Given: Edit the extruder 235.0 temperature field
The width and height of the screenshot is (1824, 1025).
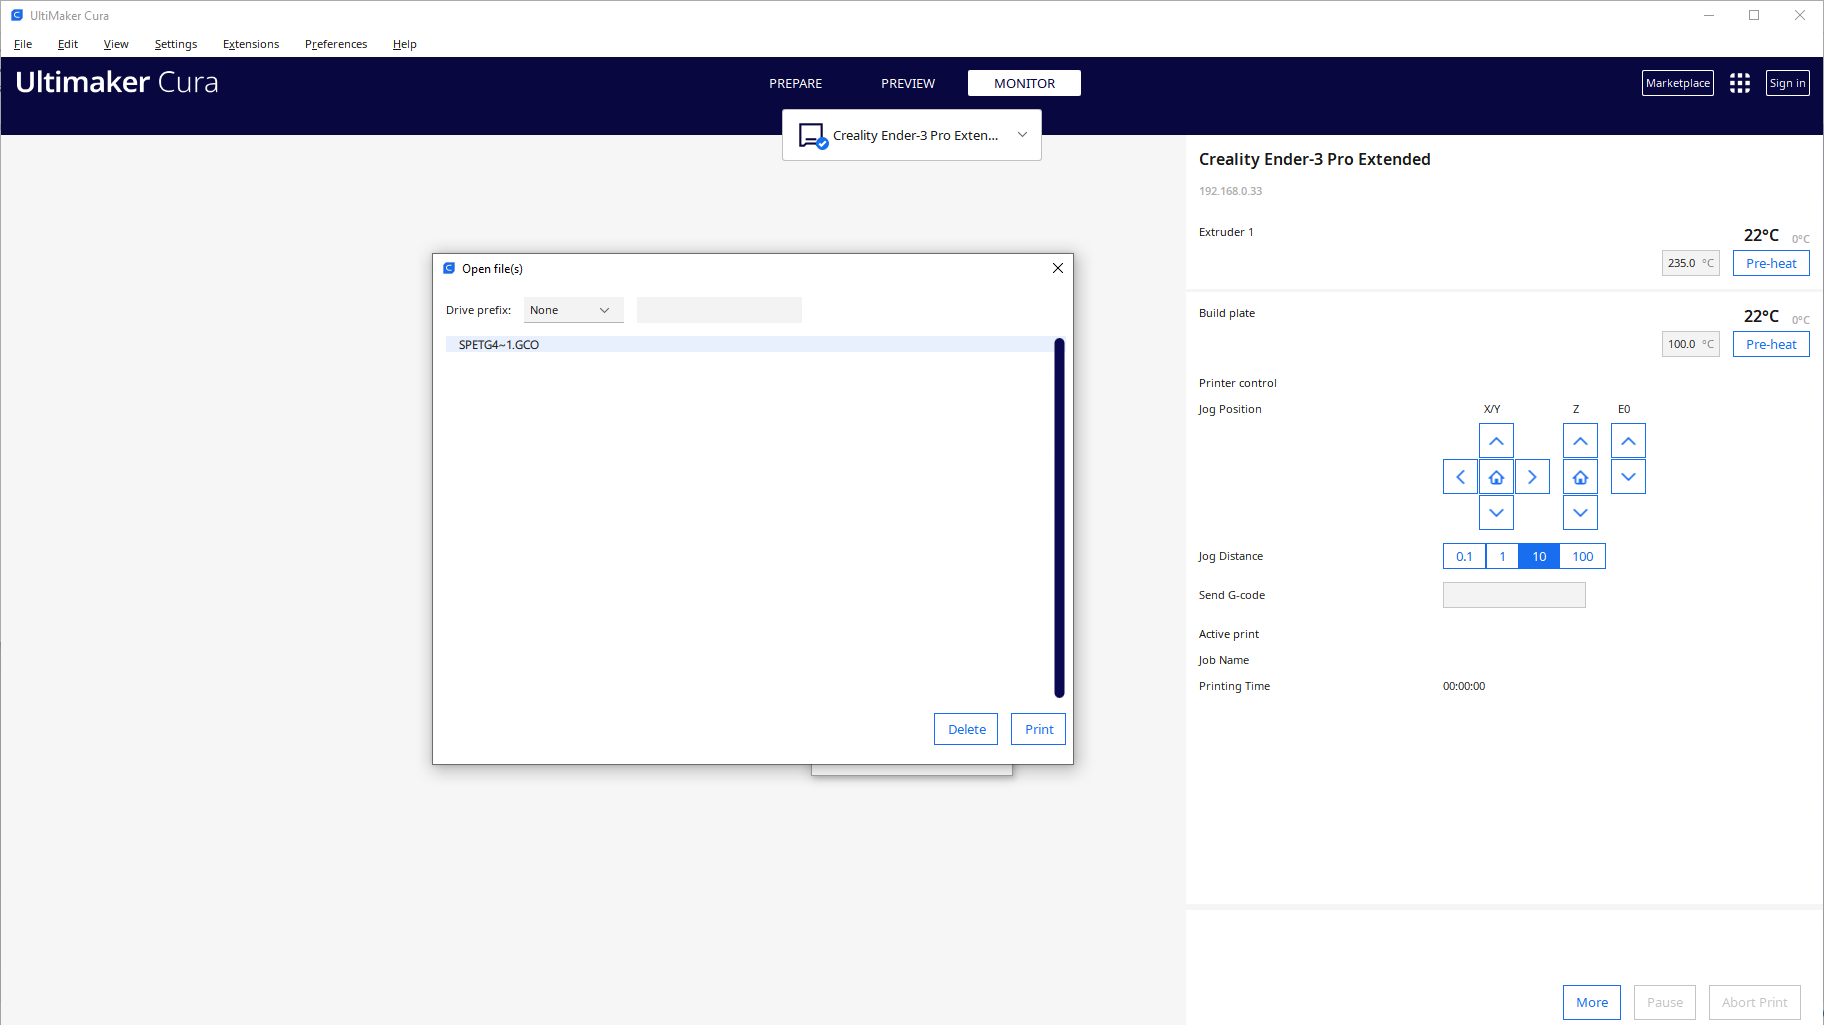Looking at the screenshot, I should pos(1690,263).
